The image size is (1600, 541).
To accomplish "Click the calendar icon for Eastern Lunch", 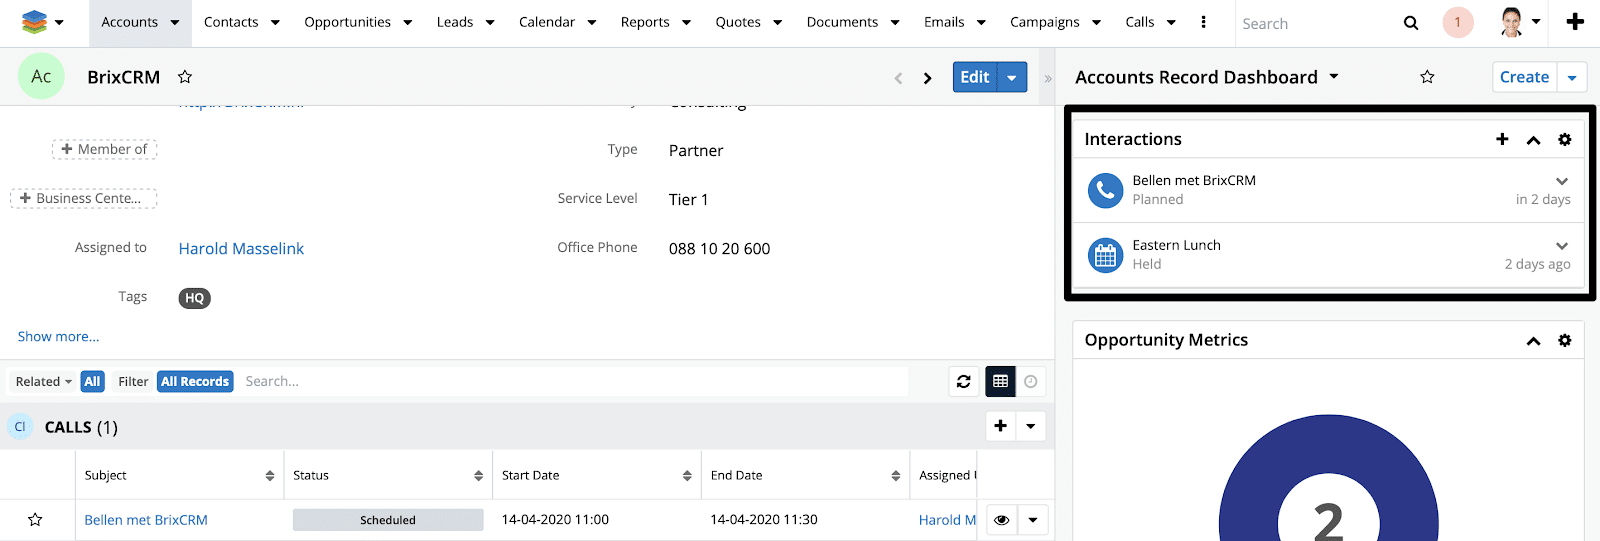I will tap(1105, 255).
